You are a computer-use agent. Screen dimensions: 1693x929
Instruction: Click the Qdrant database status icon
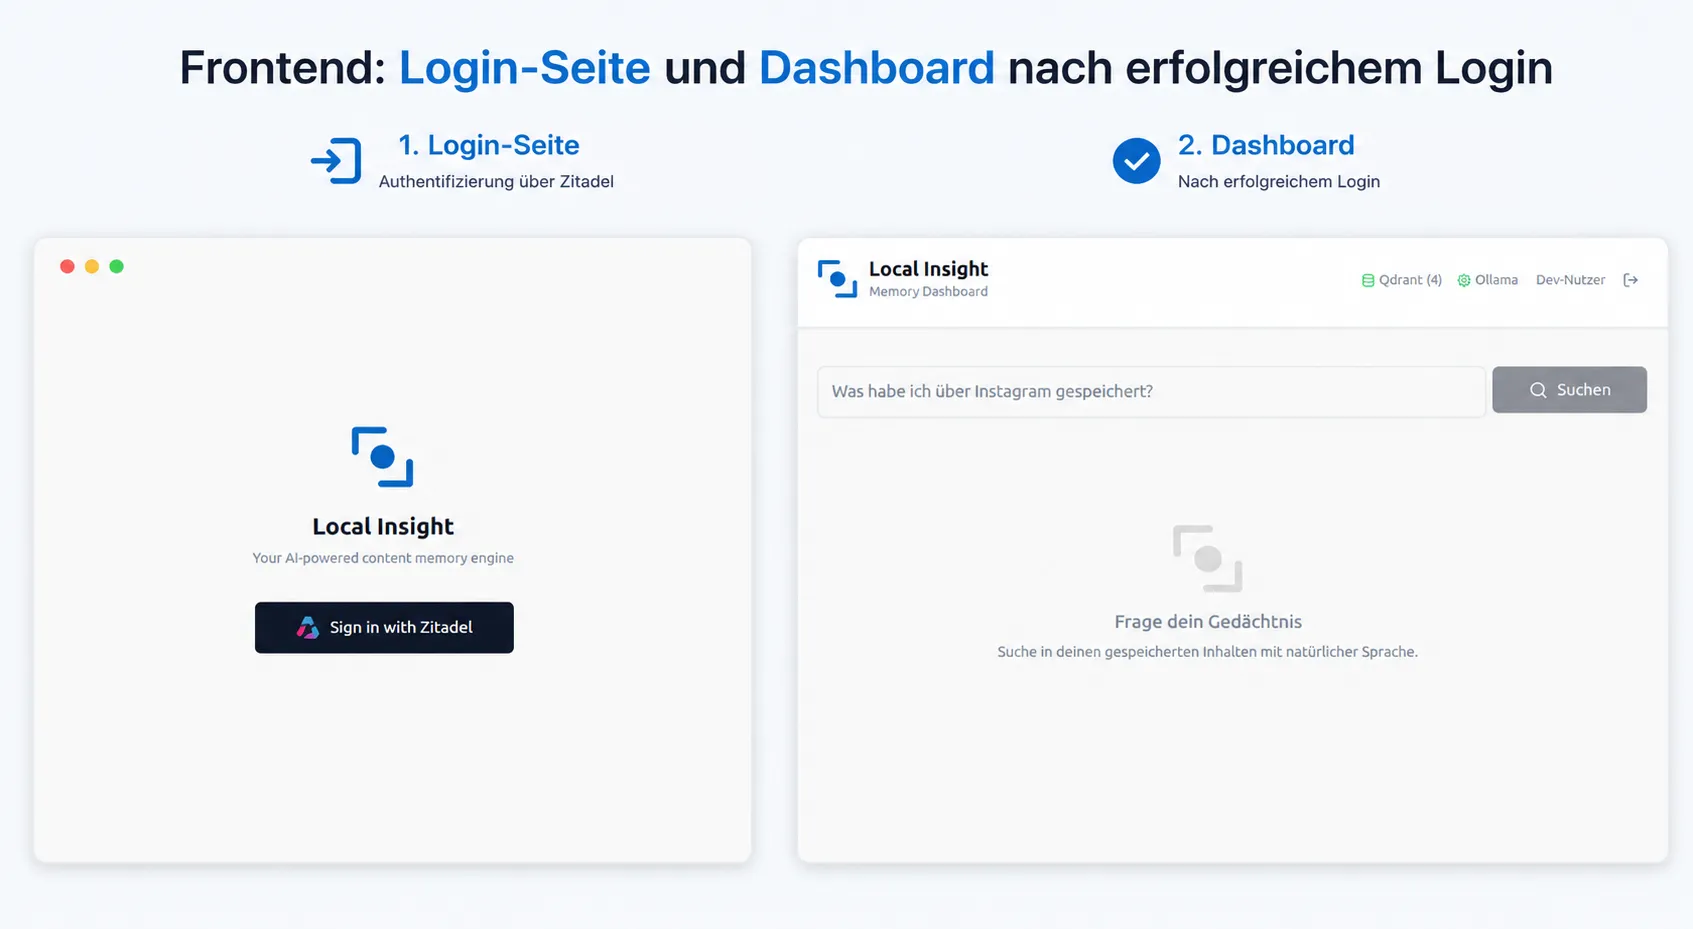1368,280
